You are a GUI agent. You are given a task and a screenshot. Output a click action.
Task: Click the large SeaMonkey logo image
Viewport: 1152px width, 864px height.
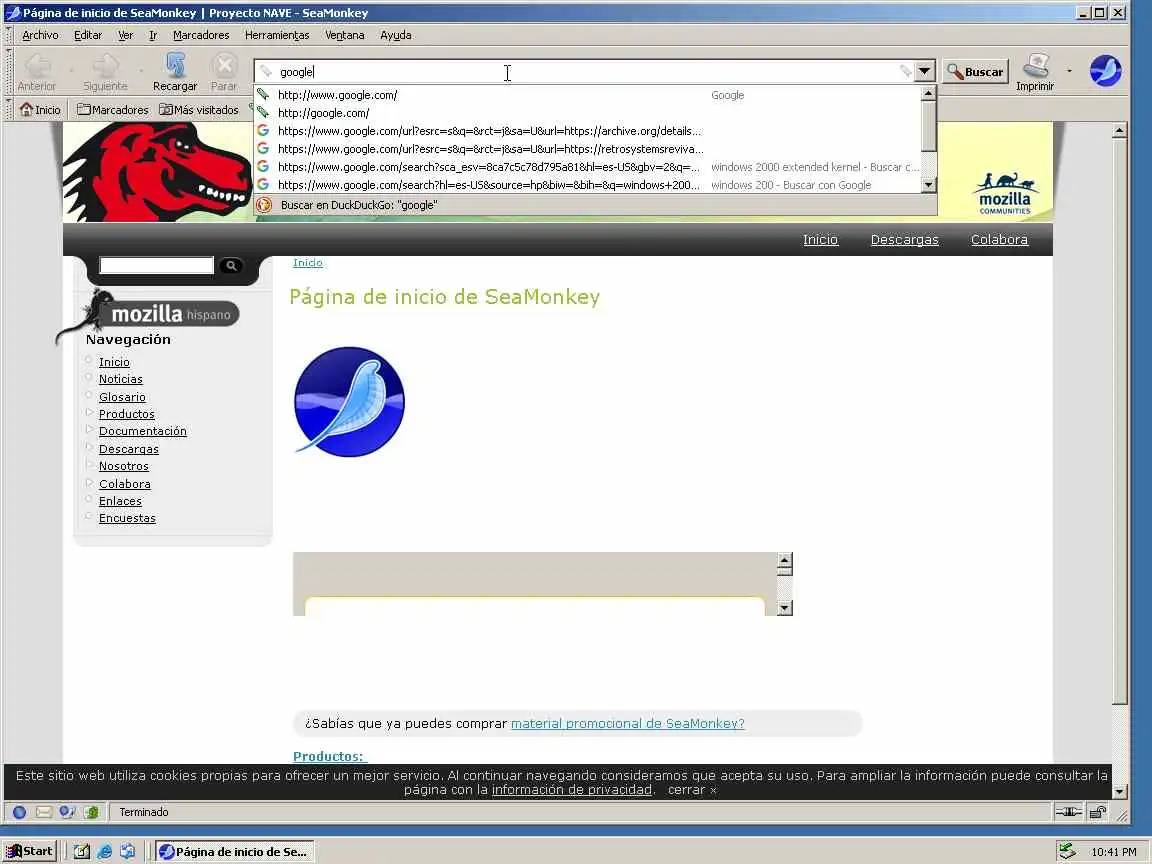349,402
